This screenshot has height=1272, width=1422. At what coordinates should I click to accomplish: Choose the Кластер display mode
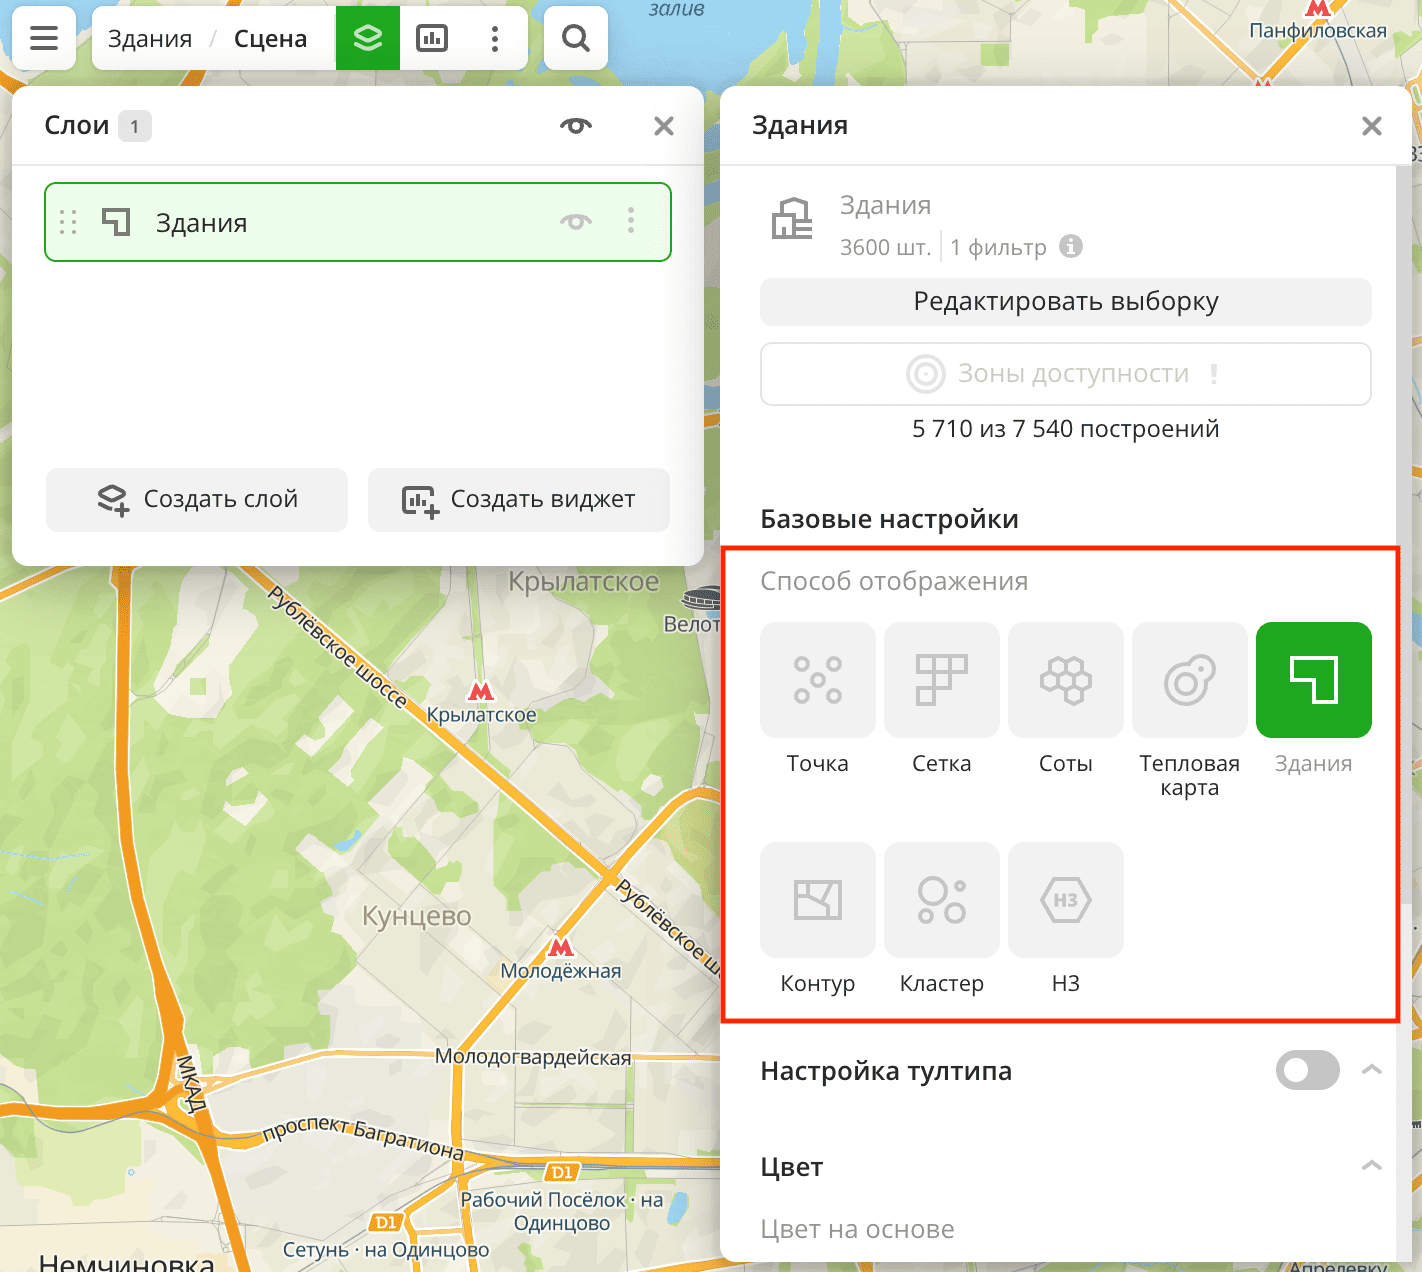(x=941, y=900)
